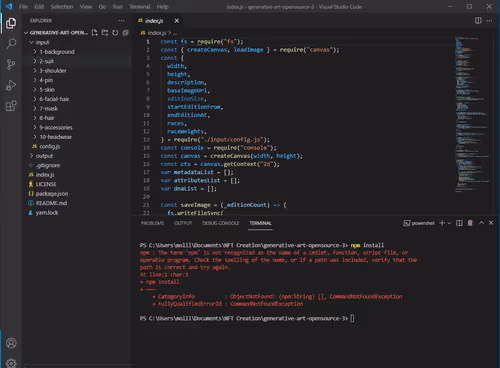Open the Run menu
Image resolution: width=500 pixels, height=368 pixels.
tap(118, 7)
